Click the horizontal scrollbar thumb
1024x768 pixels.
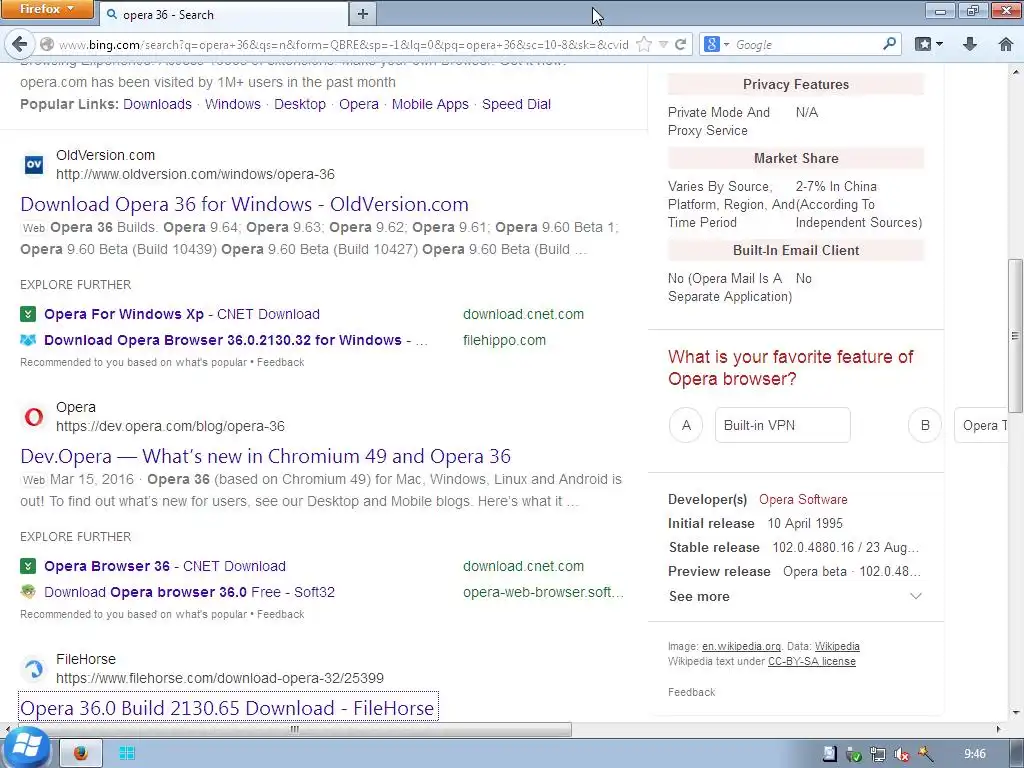[294, 729]
